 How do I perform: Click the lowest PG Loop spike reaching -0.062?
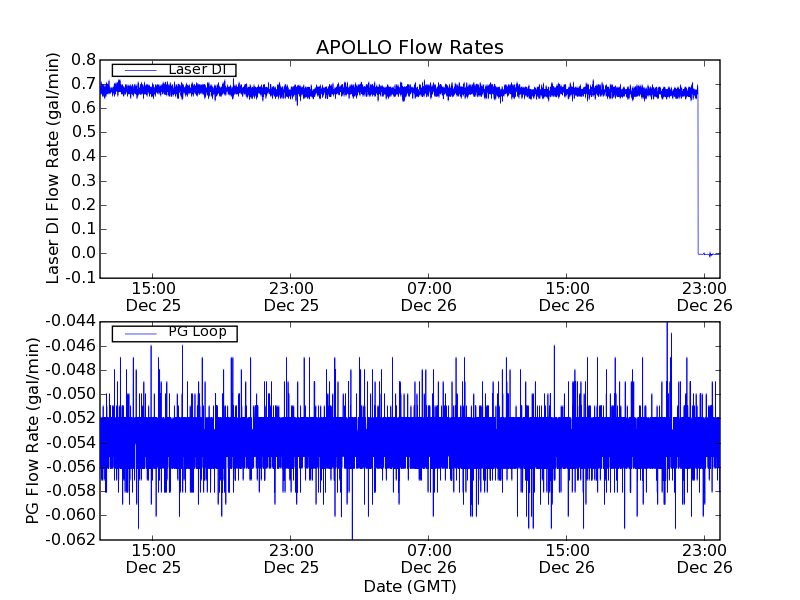[352, 535]
